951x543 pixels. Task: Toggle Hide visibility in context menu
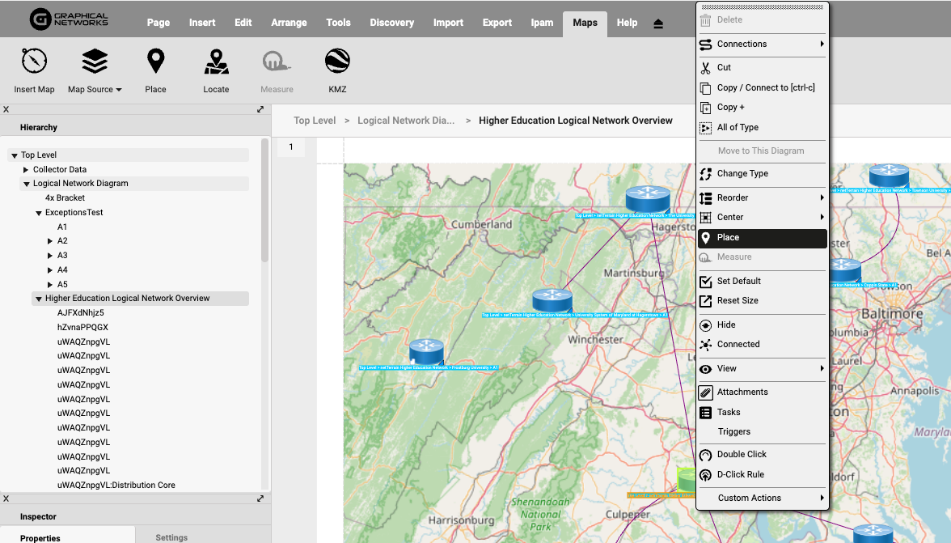(705, 325)
